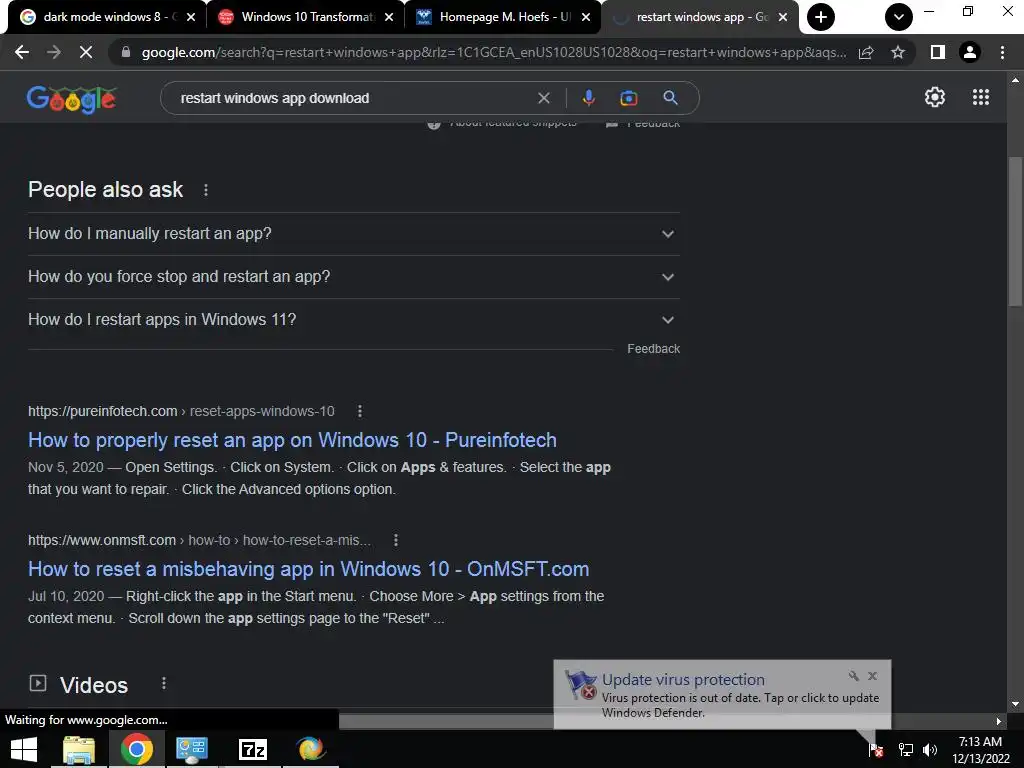The image size is (1024, 768).
Task: Share this page via address bar icon
Action: click(866, 52)
